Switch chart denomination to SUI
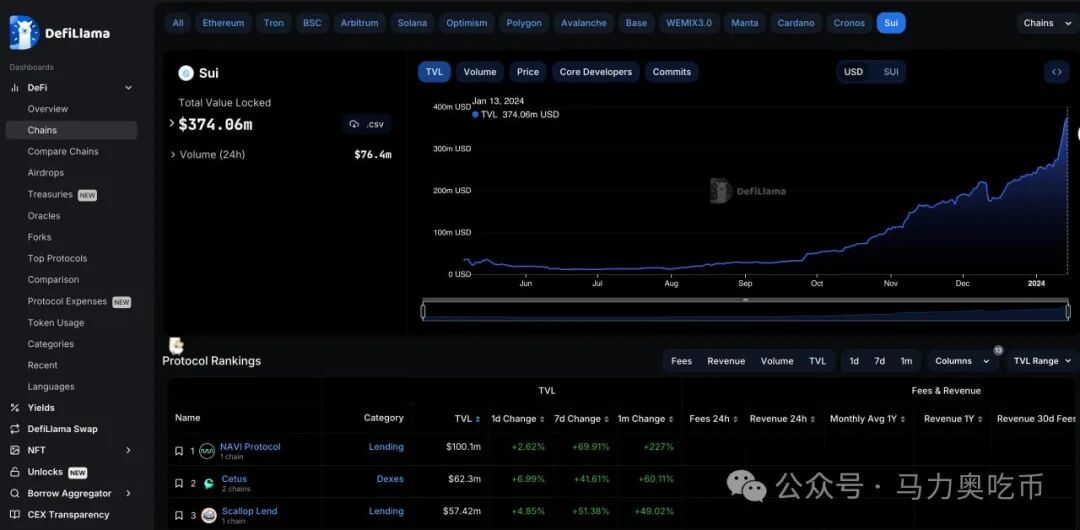This screenshot has height=530, width=1080. (891, 72)
